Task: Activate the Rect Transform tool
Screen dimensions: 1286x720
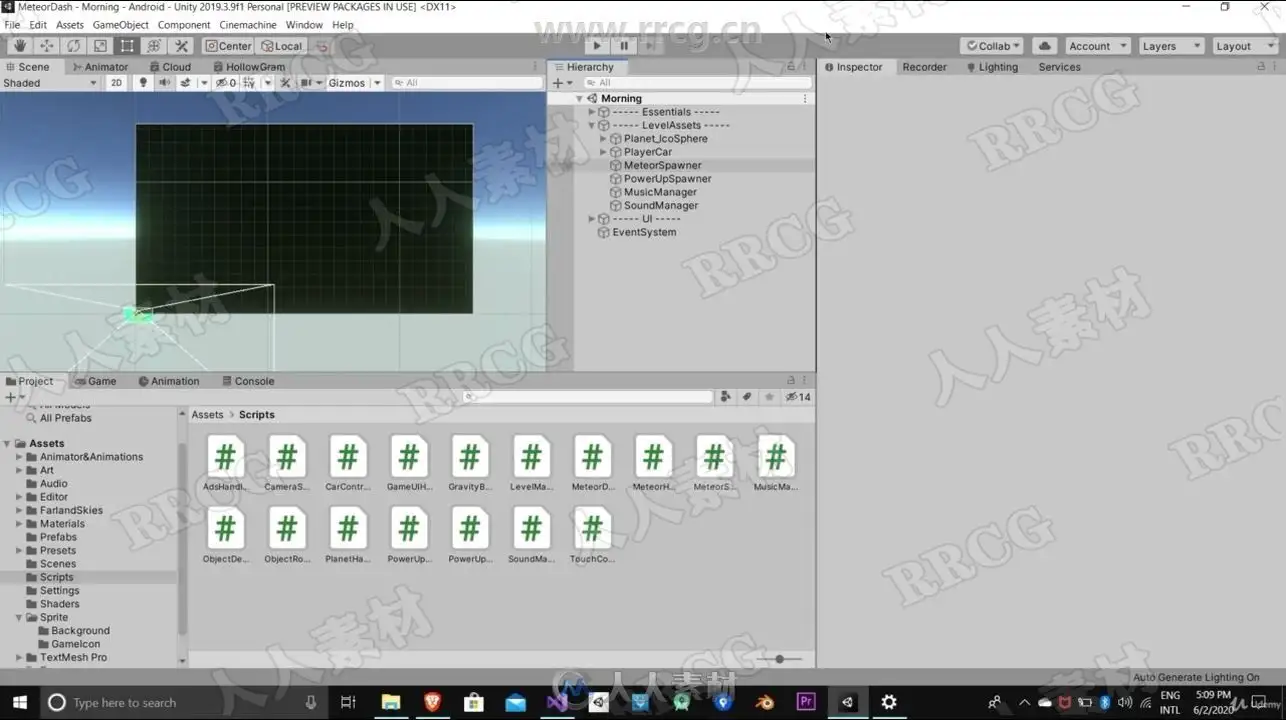Action: pyautogui.click(x=127, y=46)
